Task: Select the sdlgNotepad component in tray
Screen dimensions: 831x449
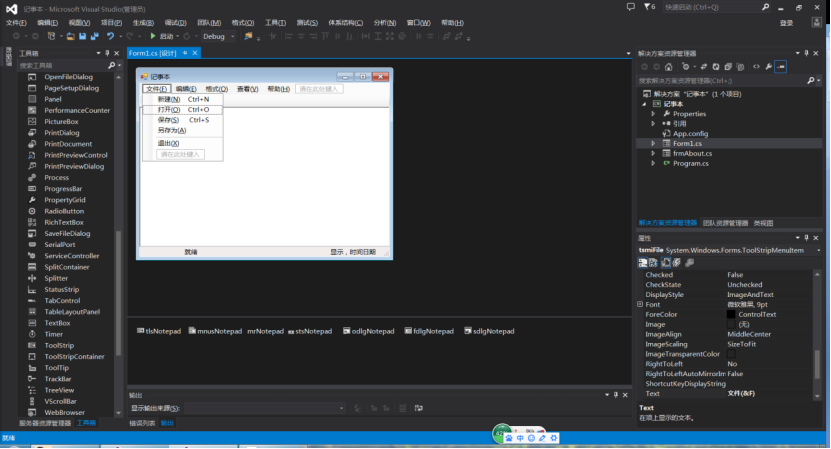Action: (489, 331)
